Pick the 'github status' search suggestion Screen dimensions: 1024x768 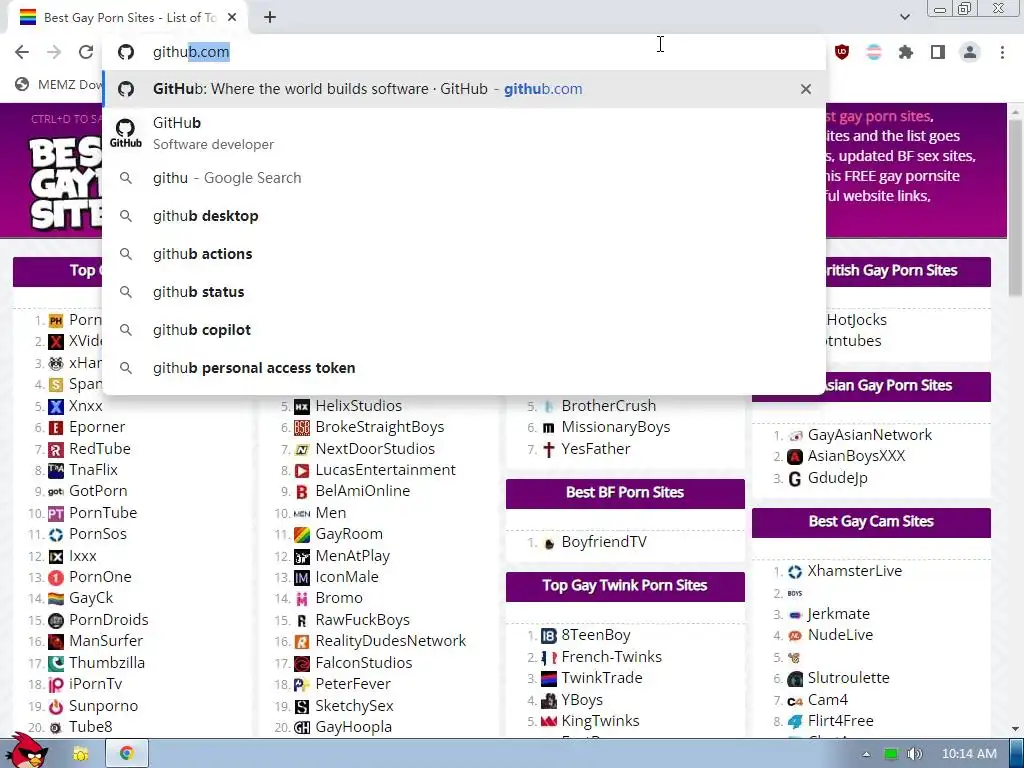coord(464,291)
